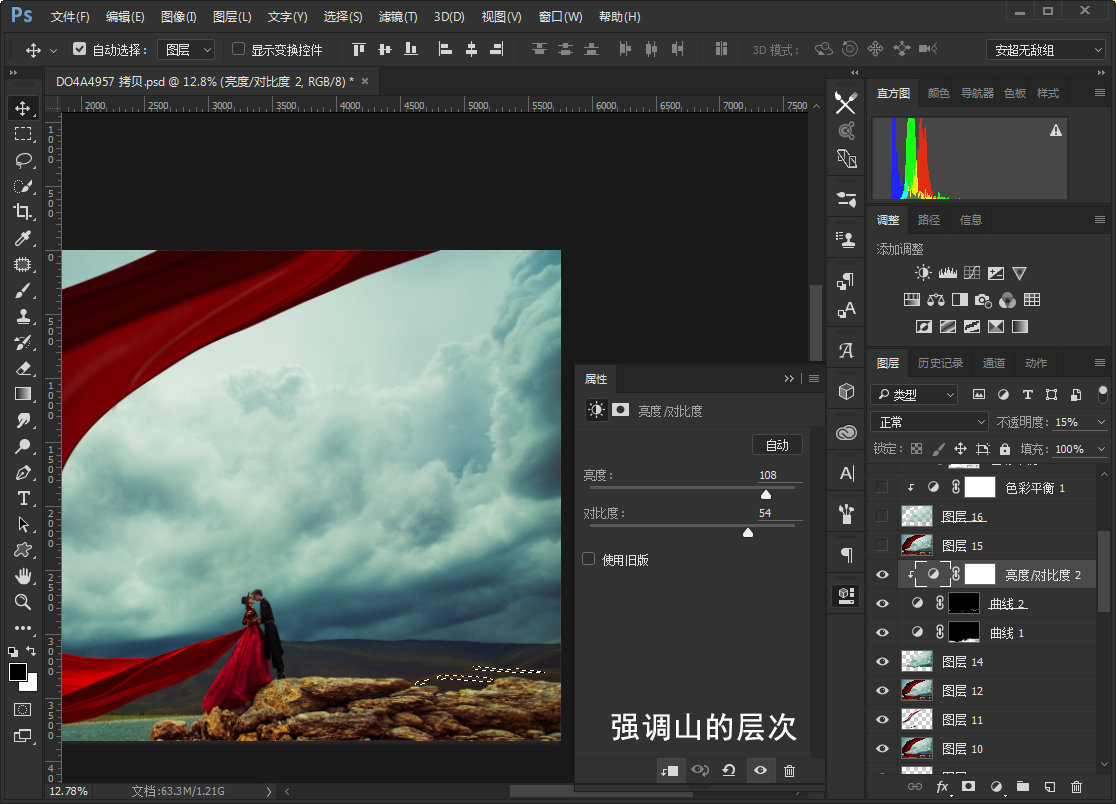Select the Eraser tool
Image resolution: width=1116 pixels, height=804 pixels.
tap(23, 369)
